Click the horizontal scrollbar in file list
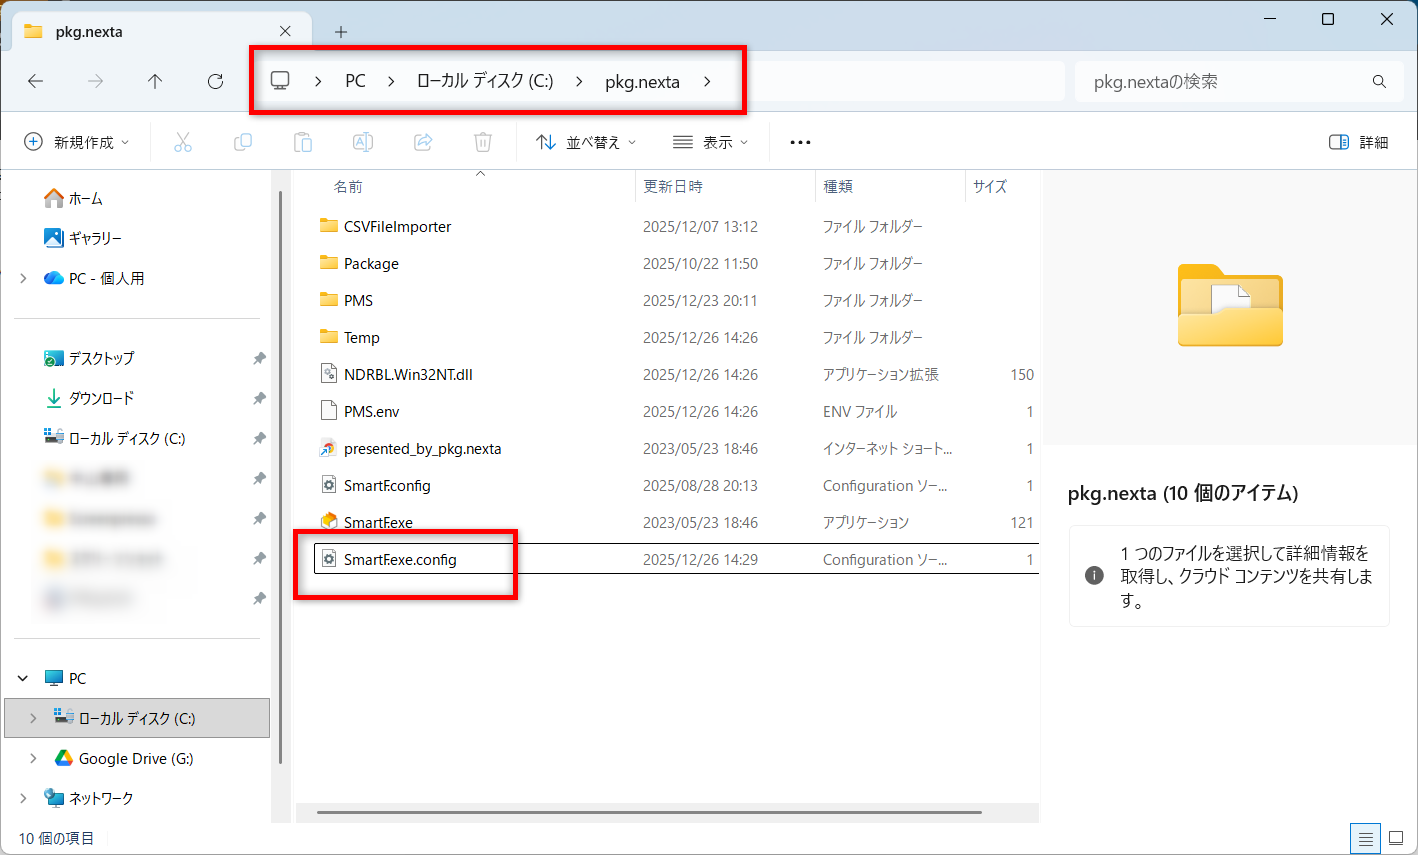This screenshot has height=855, width=1418. [650, 812]
